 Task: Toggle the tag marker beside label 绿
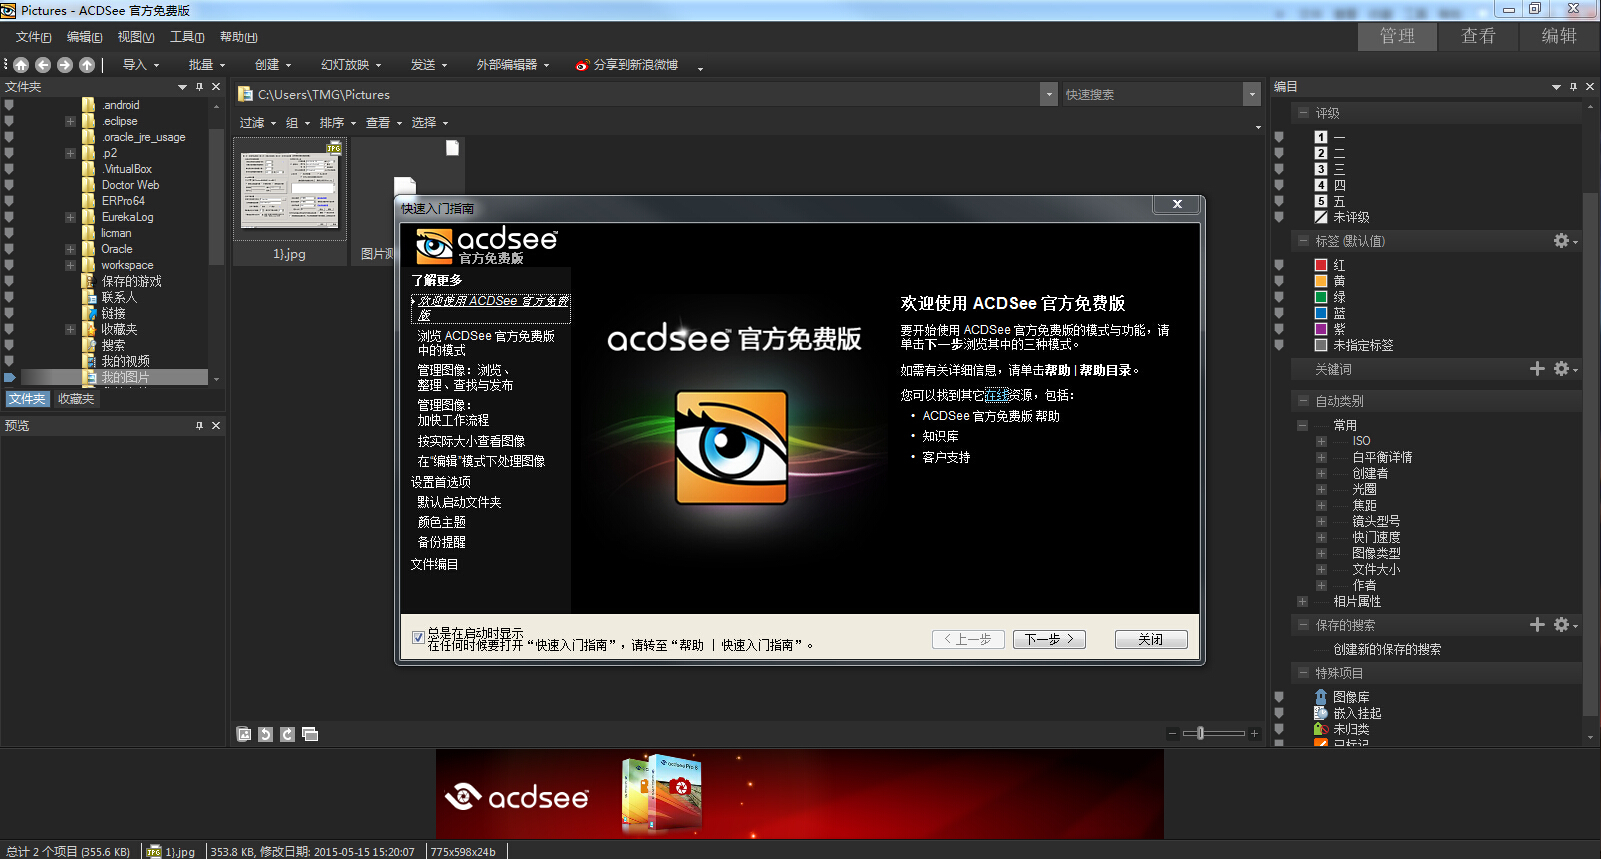coord(1279,297)
